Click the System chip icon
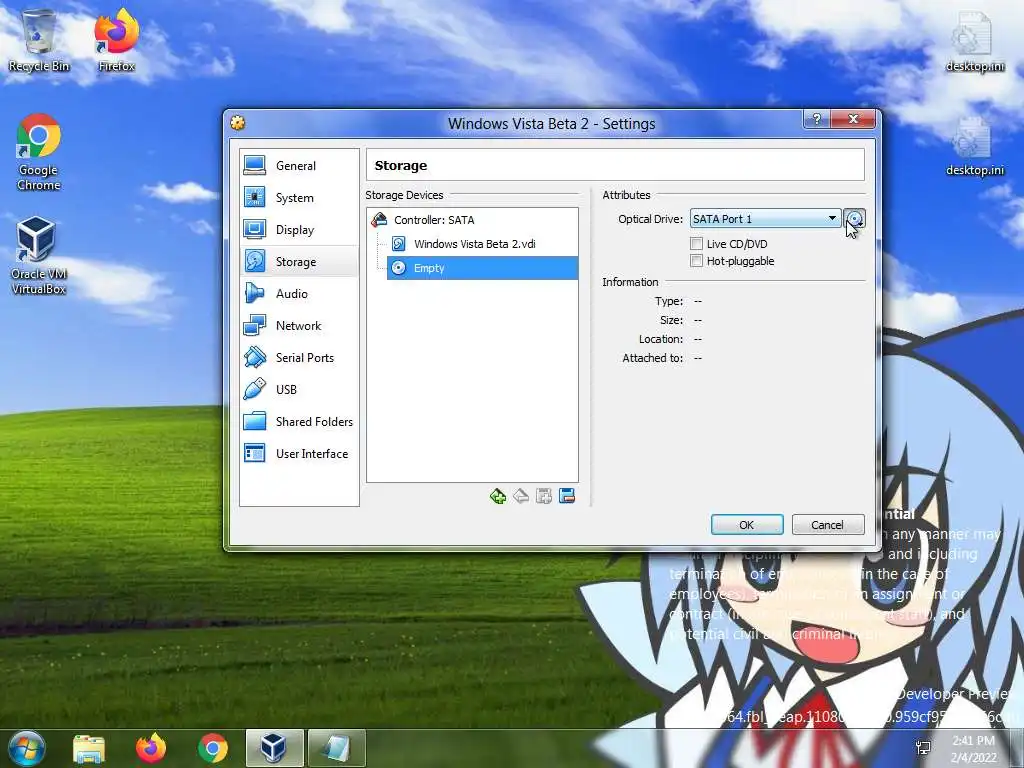The height and width of the screenshot is (768, 1024). (x=255, y=197)
